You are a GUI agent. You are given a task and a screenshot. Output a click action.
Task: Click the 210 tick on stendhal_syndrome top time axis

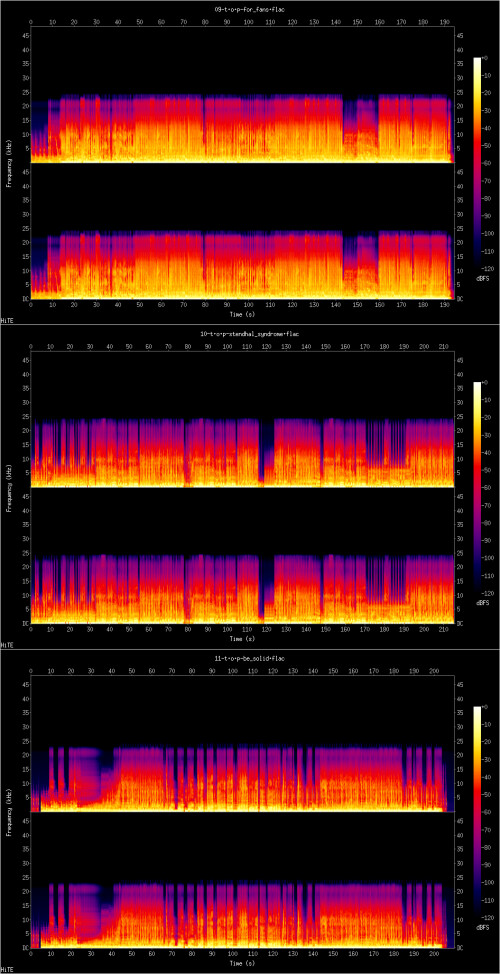[443, 346]
